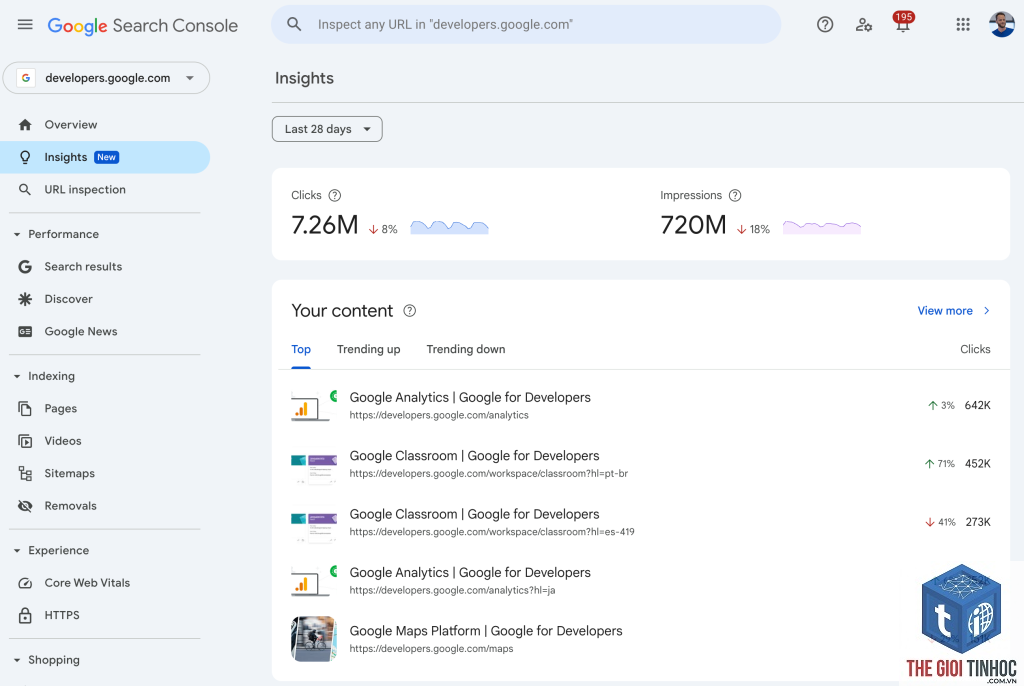Switch to the Trending up tab

[368, 350]
